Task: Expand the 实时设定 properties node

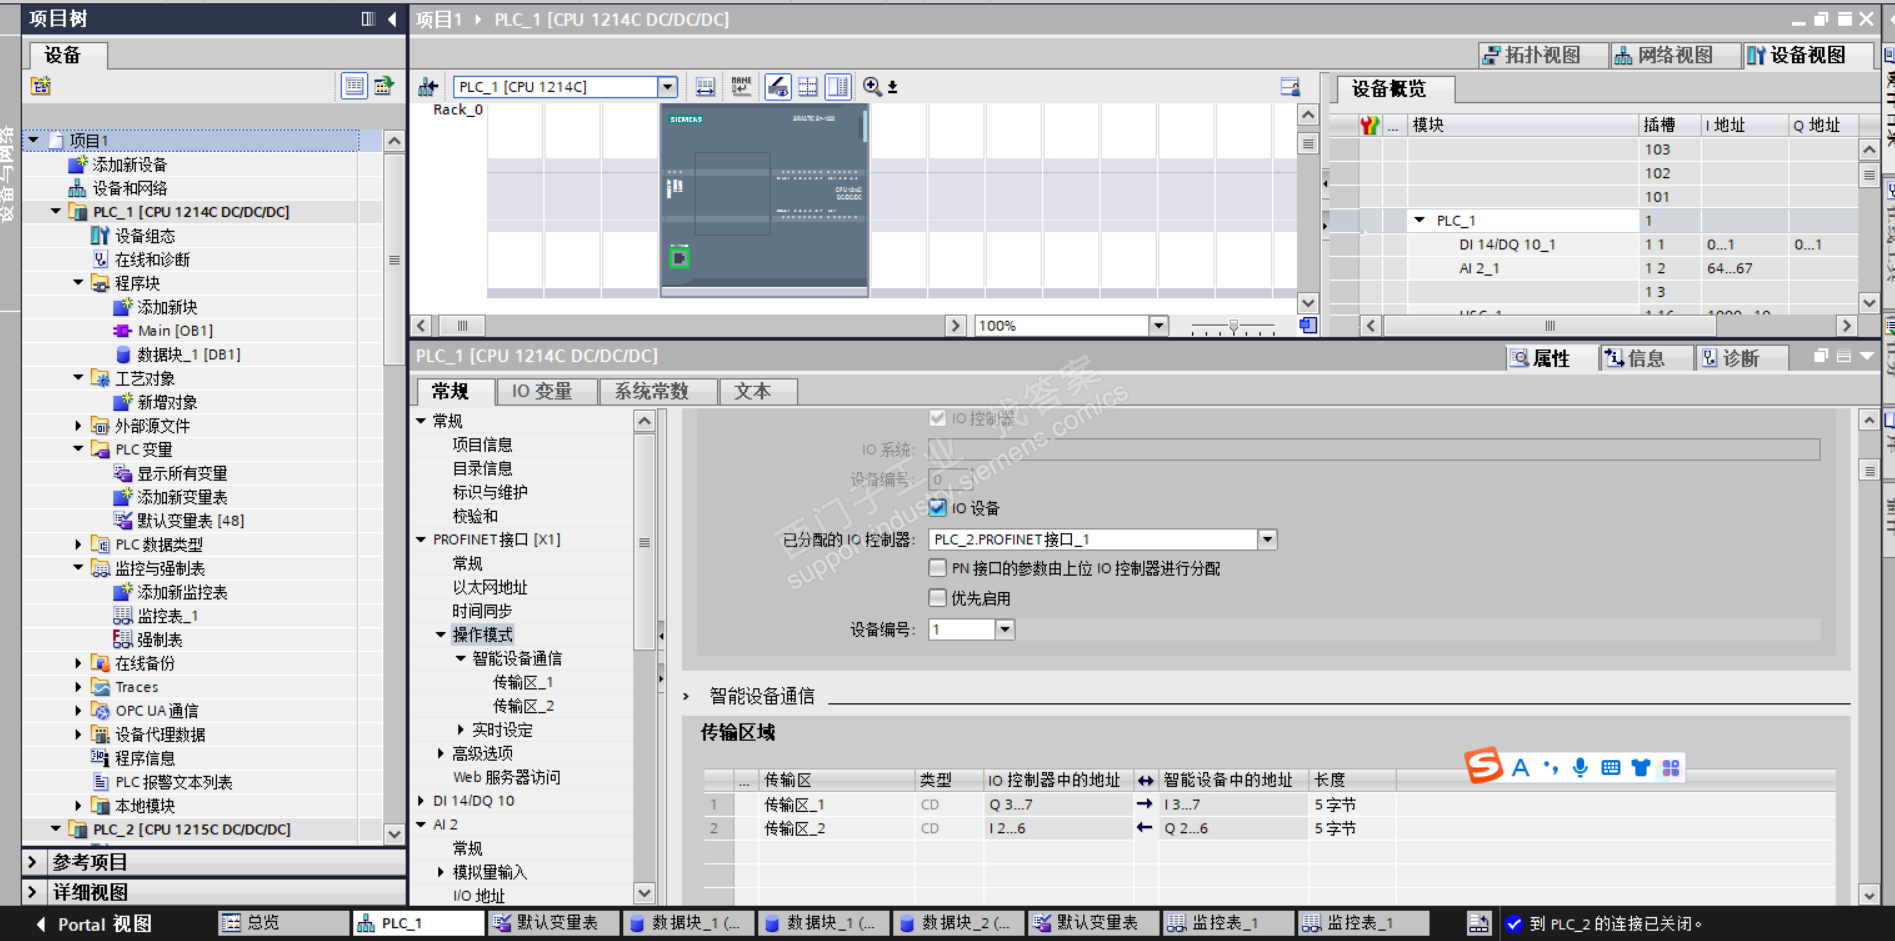Action: [x=460, y=730]
